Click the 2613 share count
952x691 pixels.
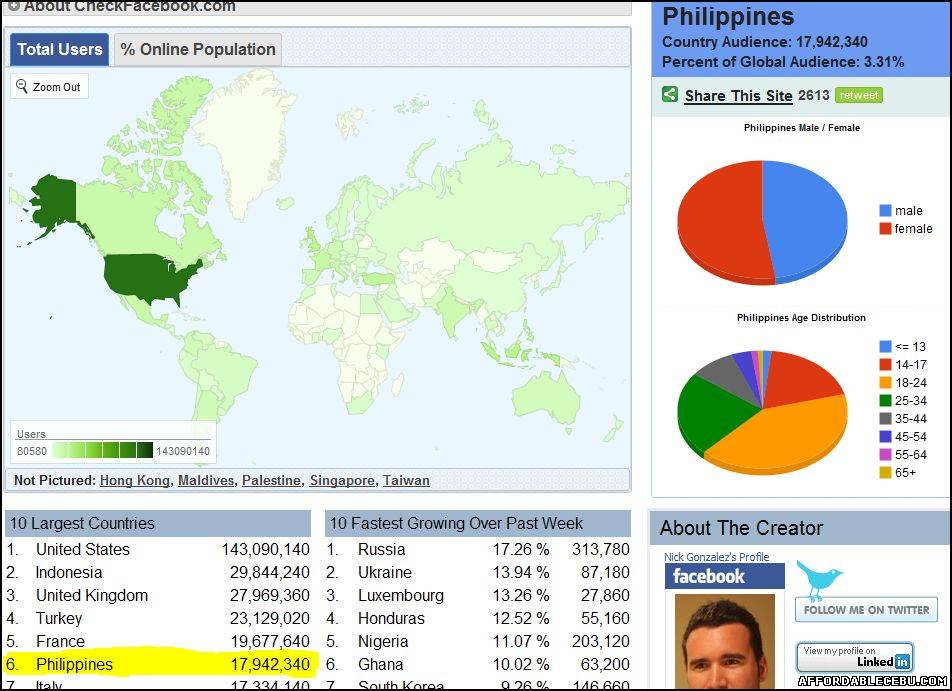click(814, 95)
